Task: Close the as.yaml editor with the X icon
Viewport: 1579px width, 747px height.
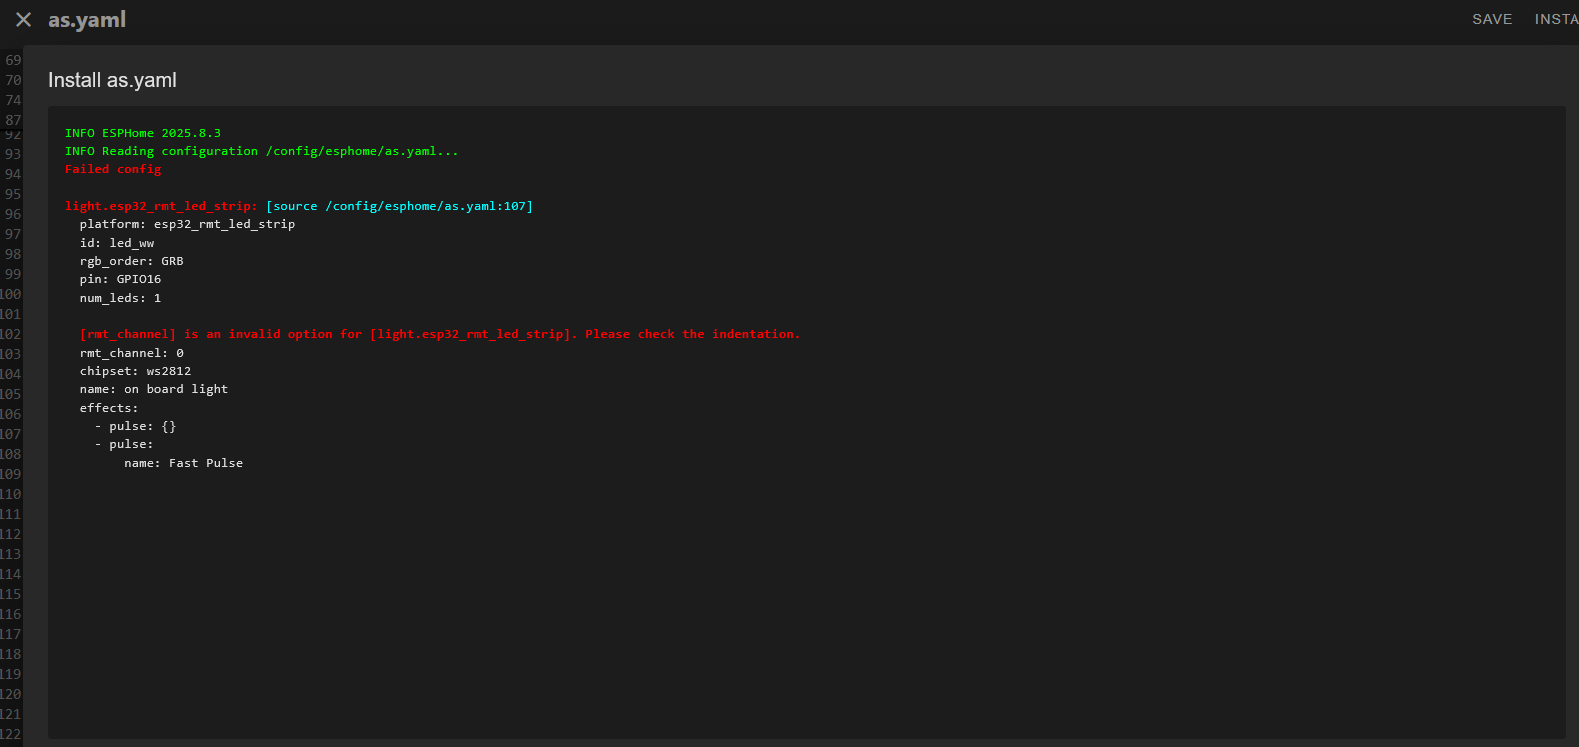Action: [24, 20]
